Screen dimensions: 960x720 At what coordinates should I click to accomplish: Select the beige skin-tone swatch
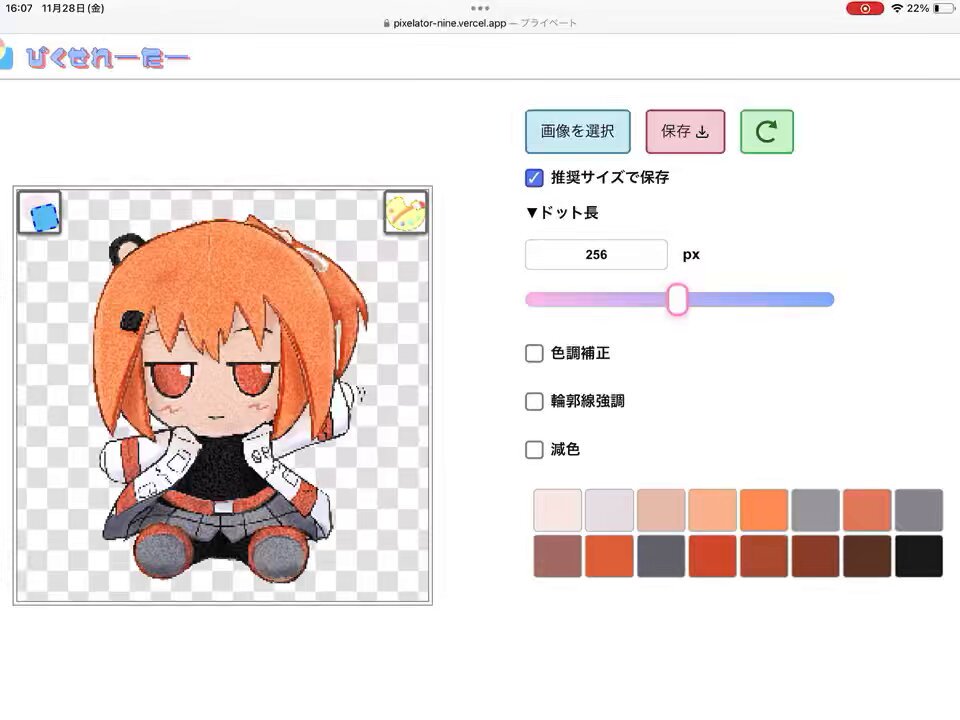[x=661, y=510]
